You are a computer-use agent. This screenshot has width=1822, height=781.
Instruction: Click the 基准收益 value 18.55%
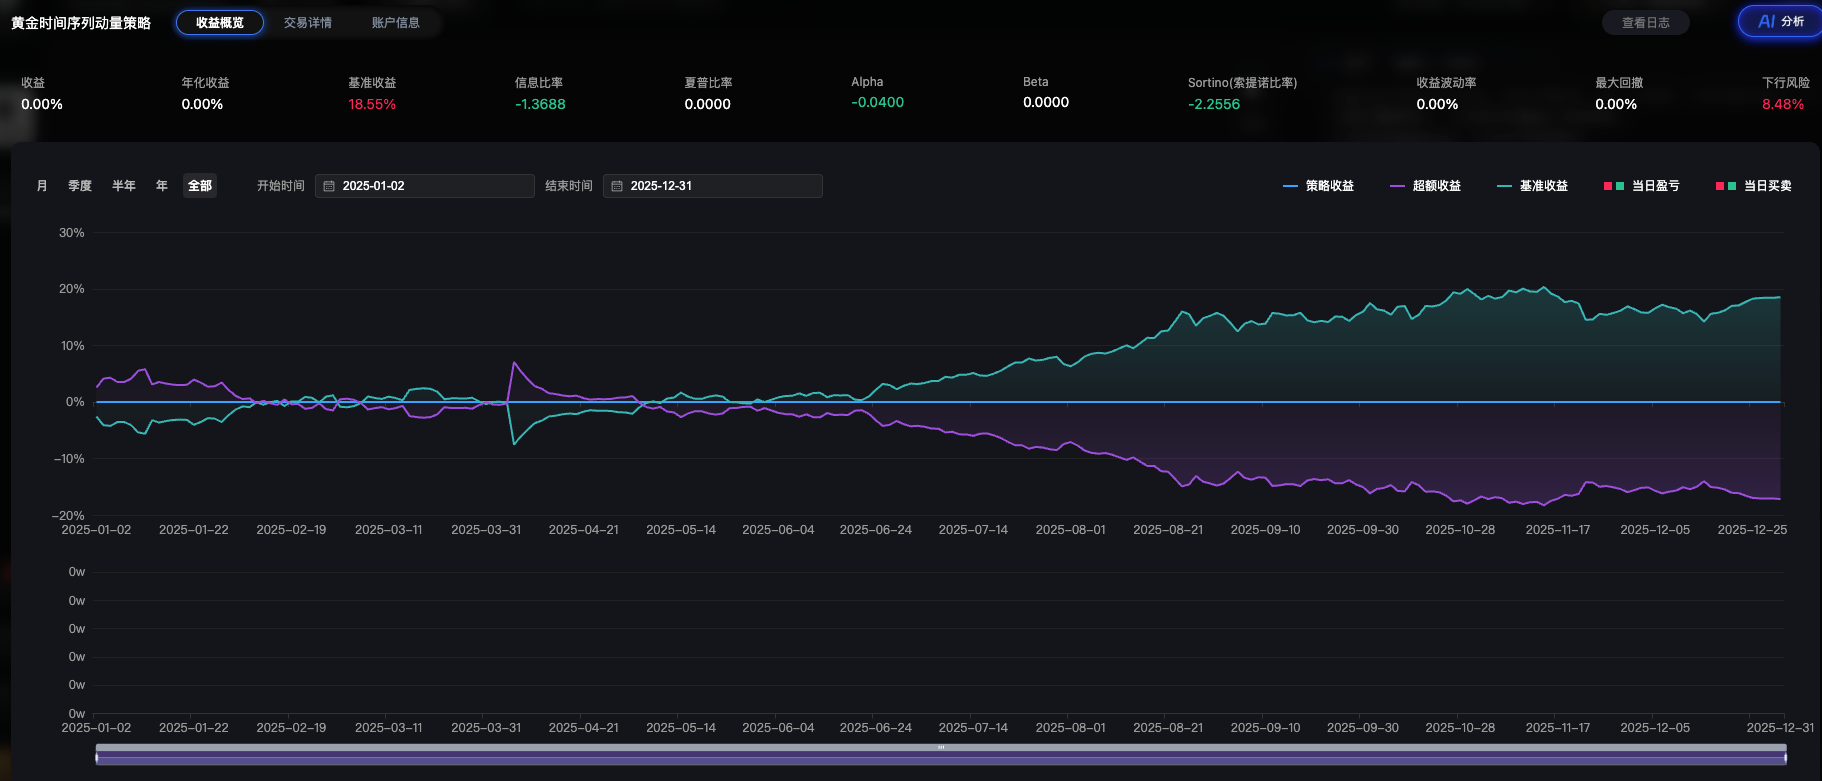pyautogui.click(x=372, y=104)
